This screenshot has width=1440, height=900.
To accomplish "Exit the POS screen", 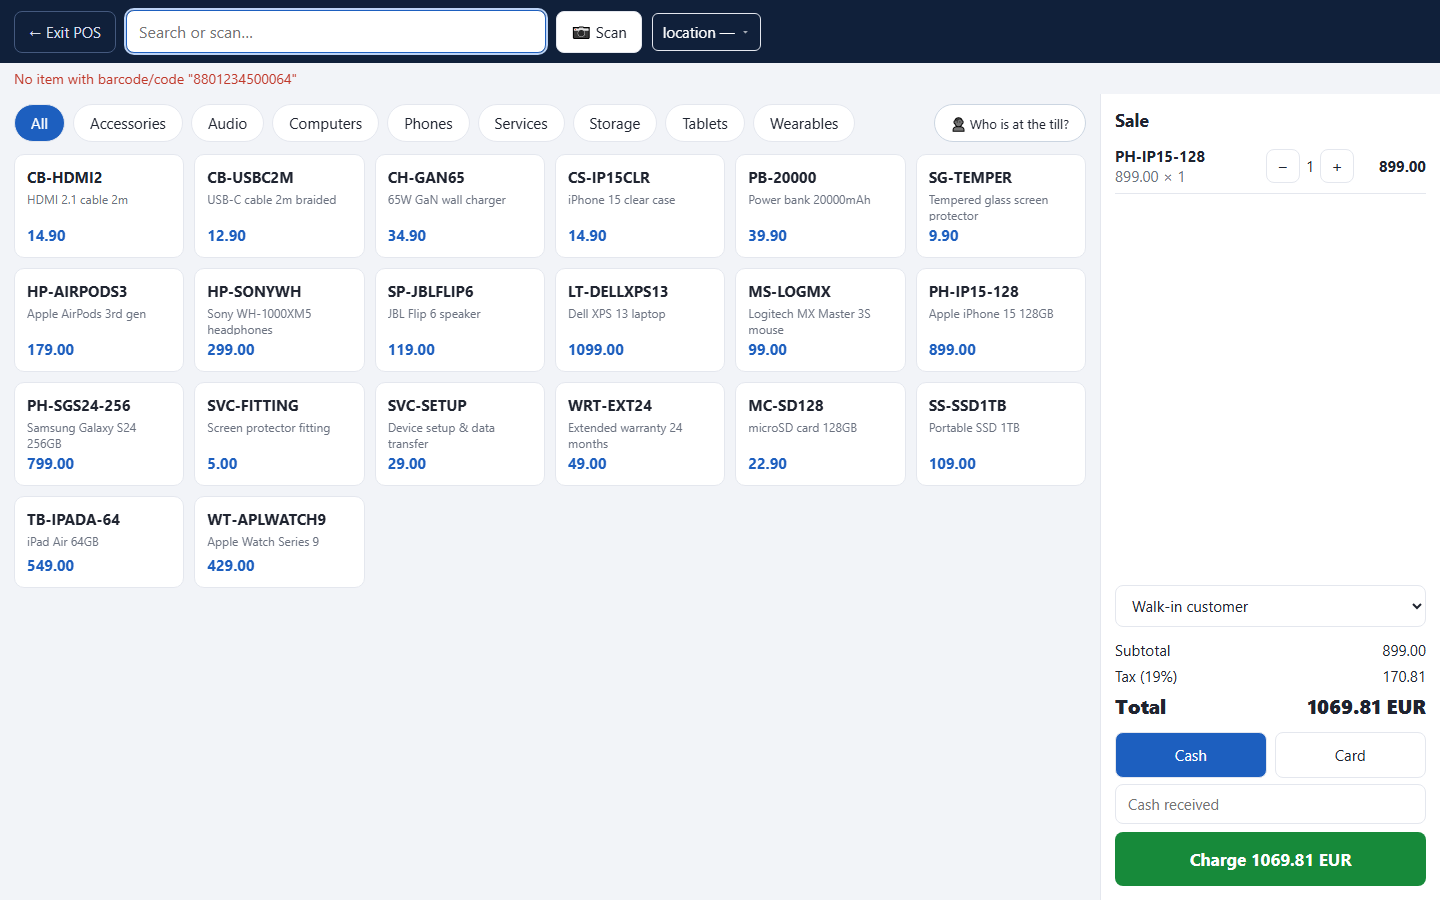I will 65,32.
